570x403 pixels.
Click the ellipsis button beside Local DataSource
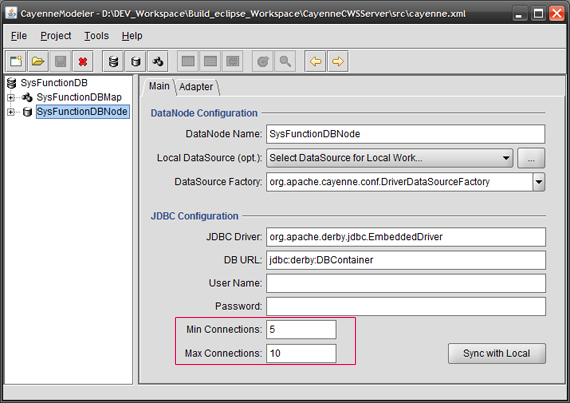coord(531,158)
